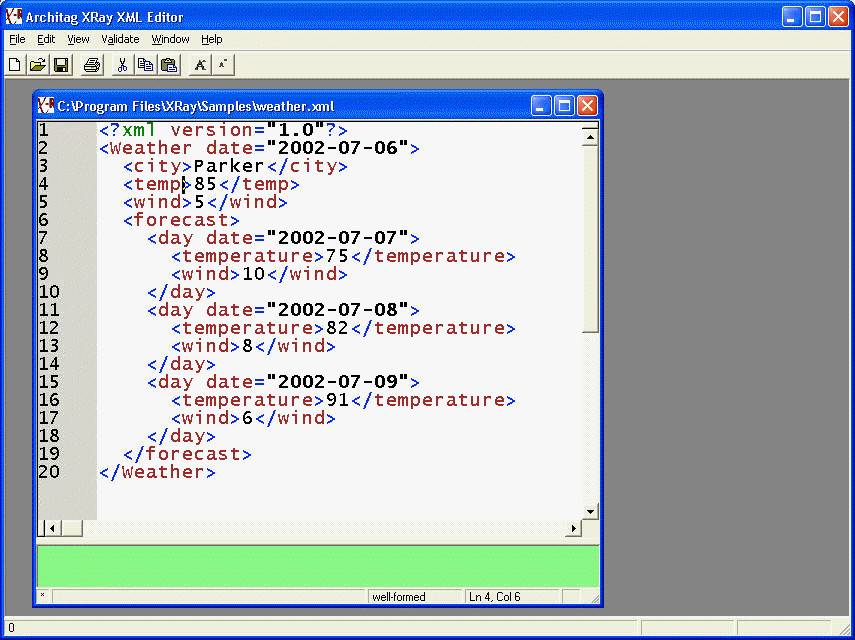Click the weather.xml document window icon

(46, 105)
